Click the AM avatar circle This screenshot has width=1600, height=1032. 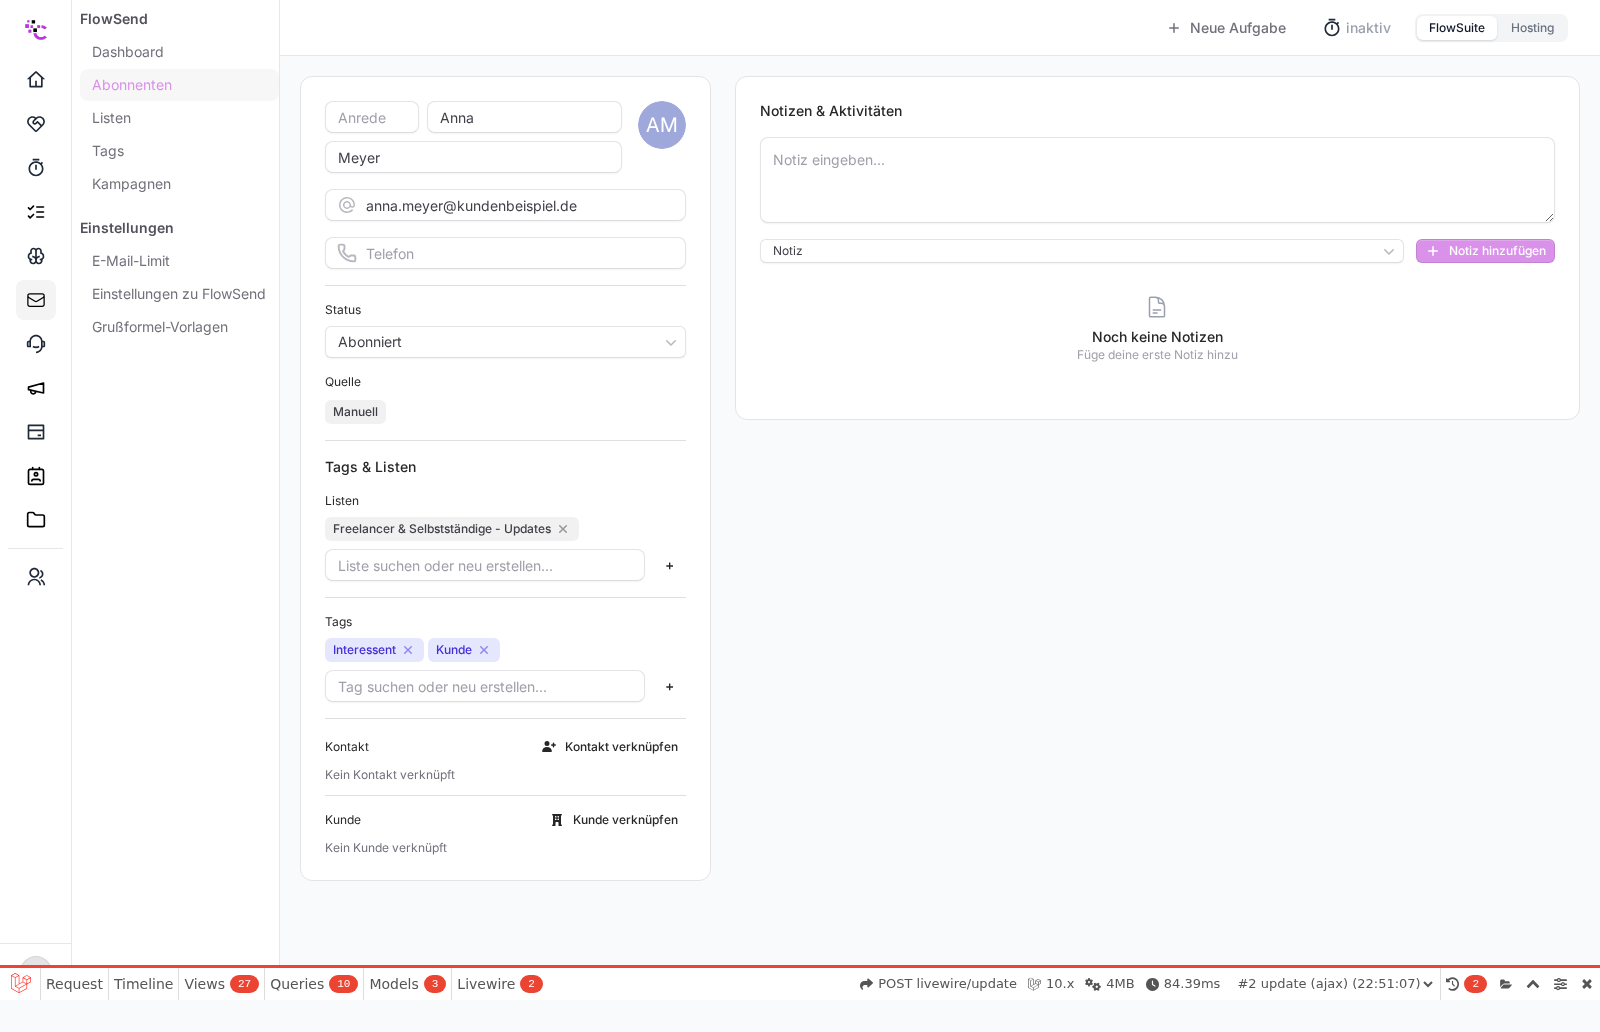point(662,125)
